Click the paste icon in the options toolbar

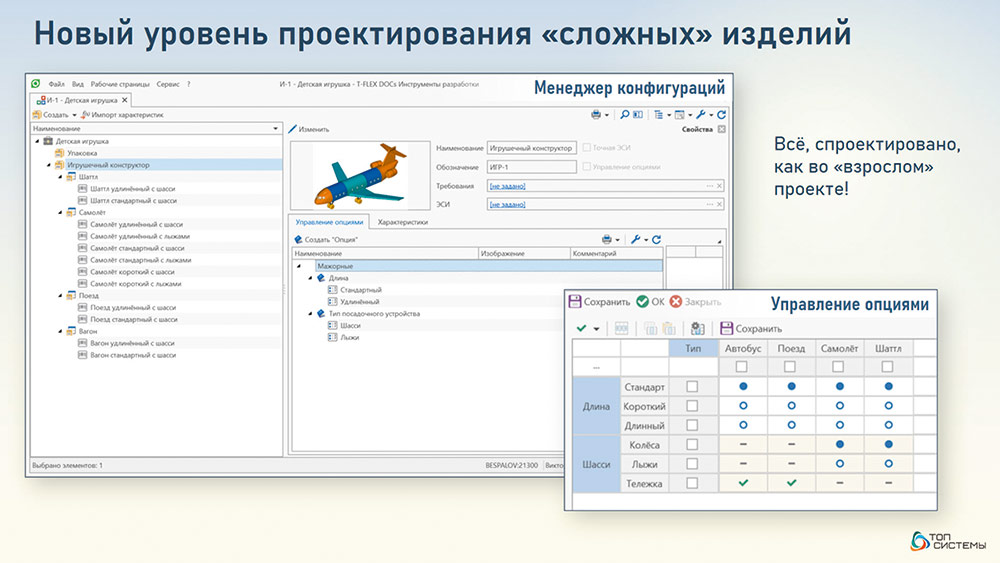669,328
